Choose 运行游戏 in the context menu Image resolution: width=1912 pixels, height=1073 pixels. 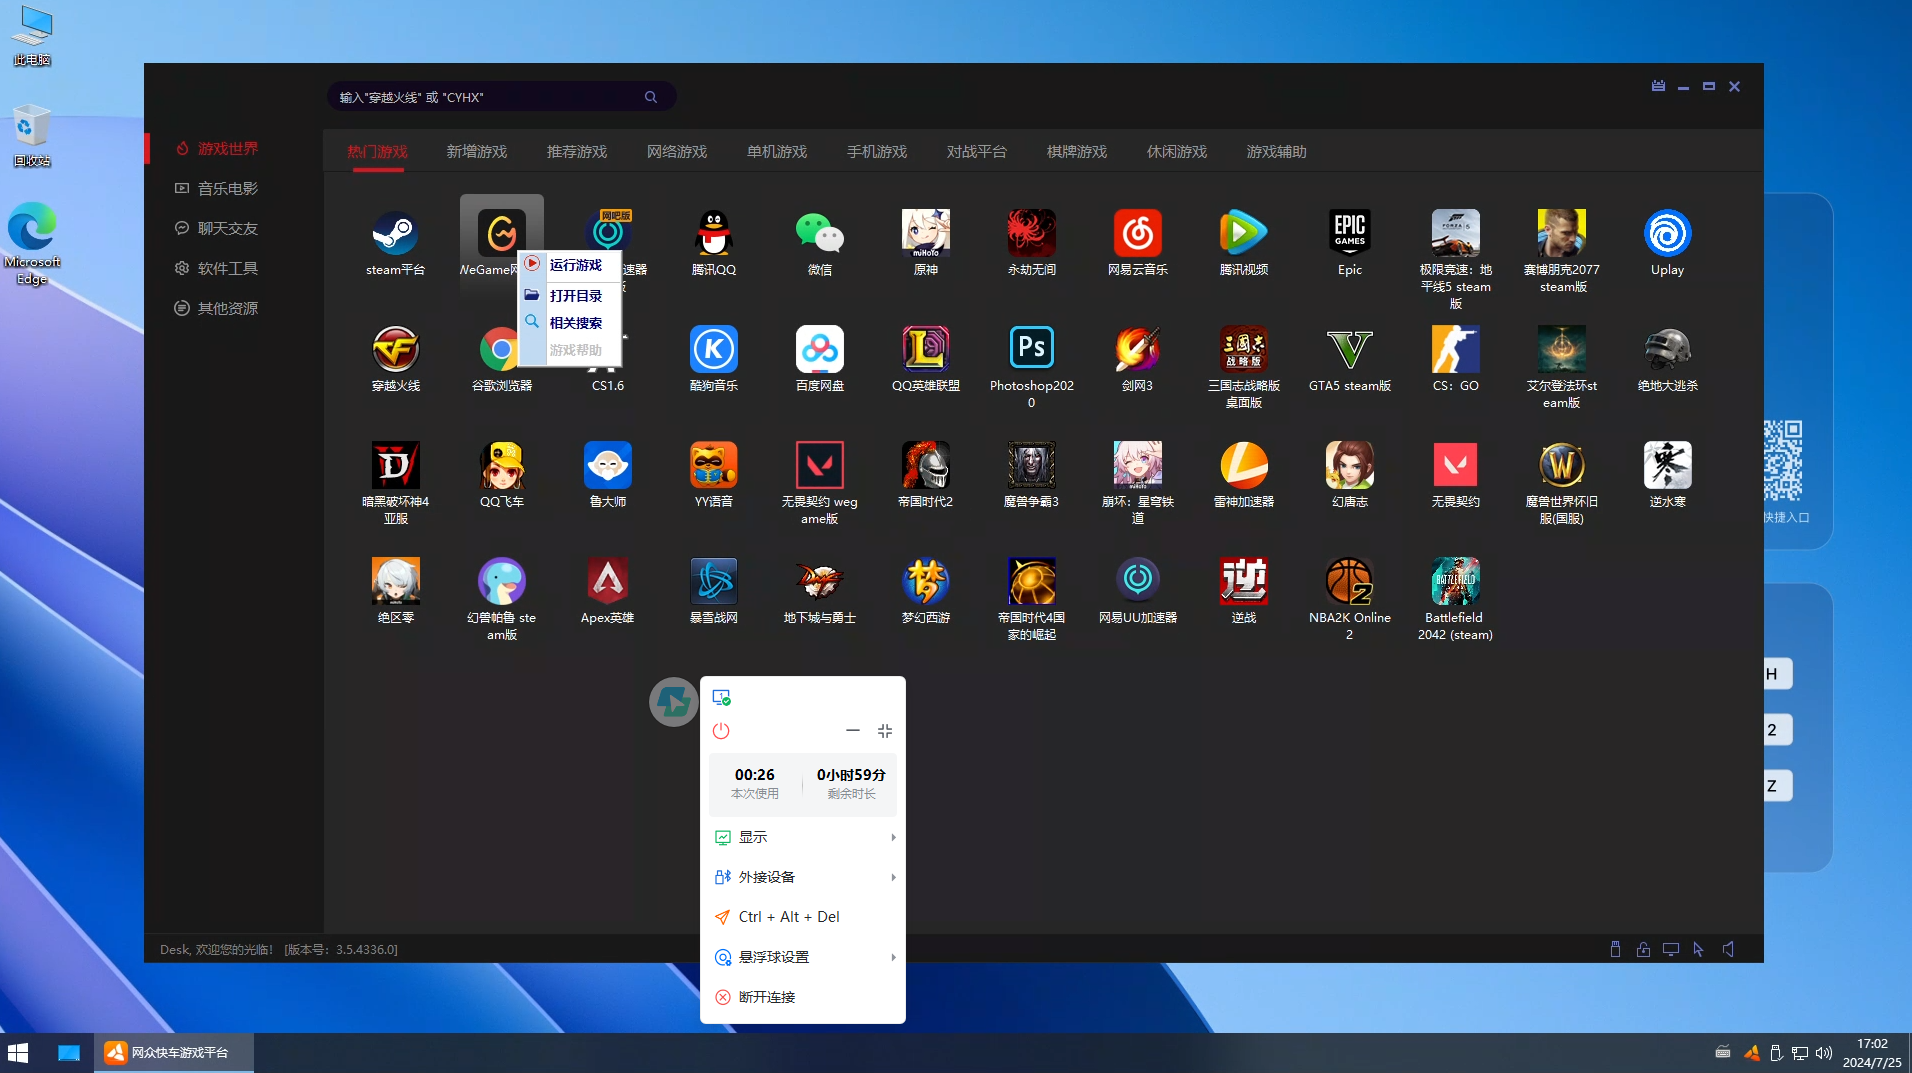[x=570, y=265]
